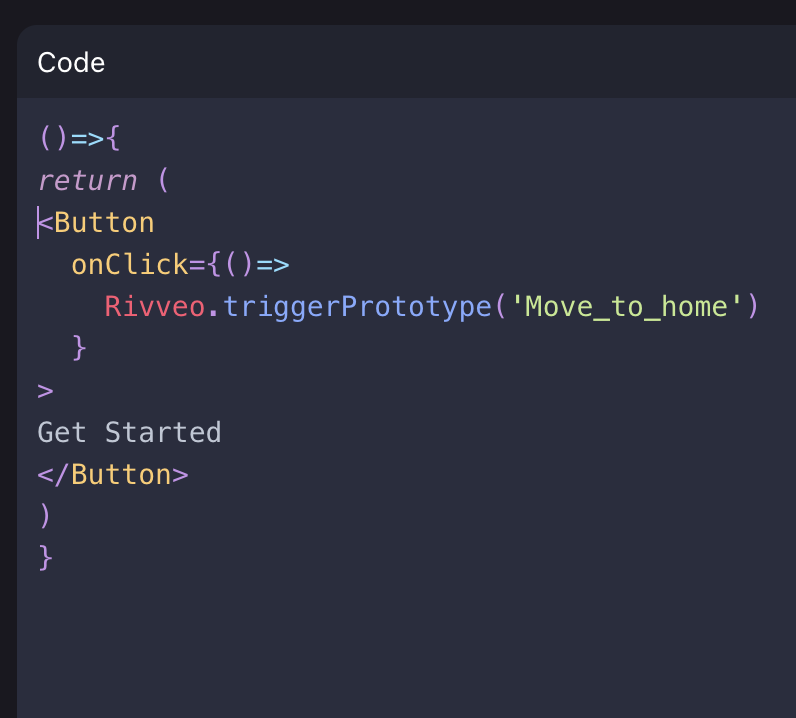Click the '=>' arrow on the first line
Image resolution: width=796 pixels, height=718 pixels.
[87, 138]
